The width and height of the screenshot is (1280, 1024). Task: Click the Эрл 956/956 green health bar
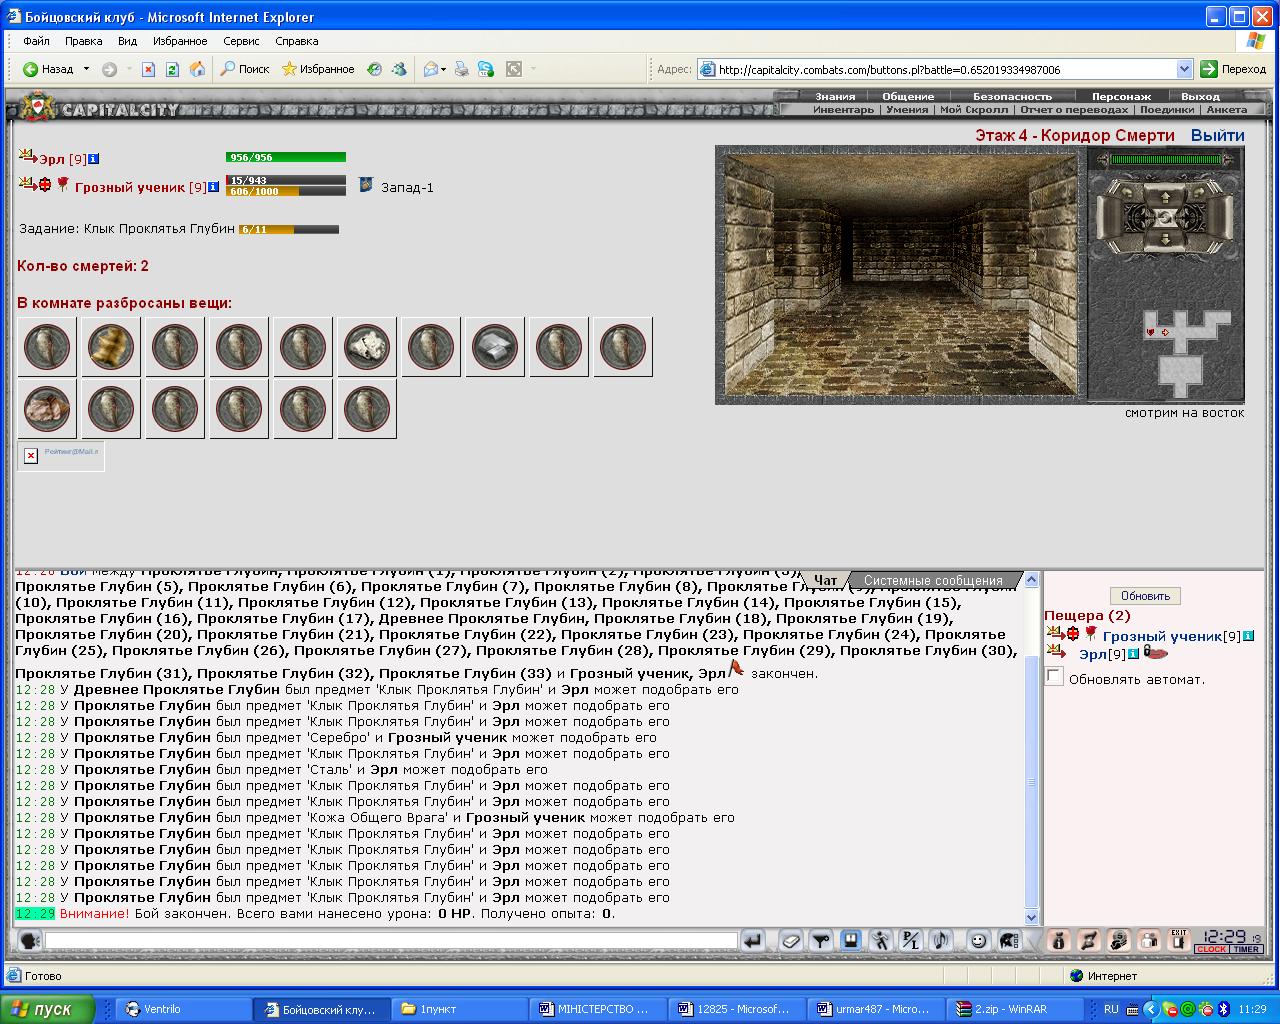286,157
